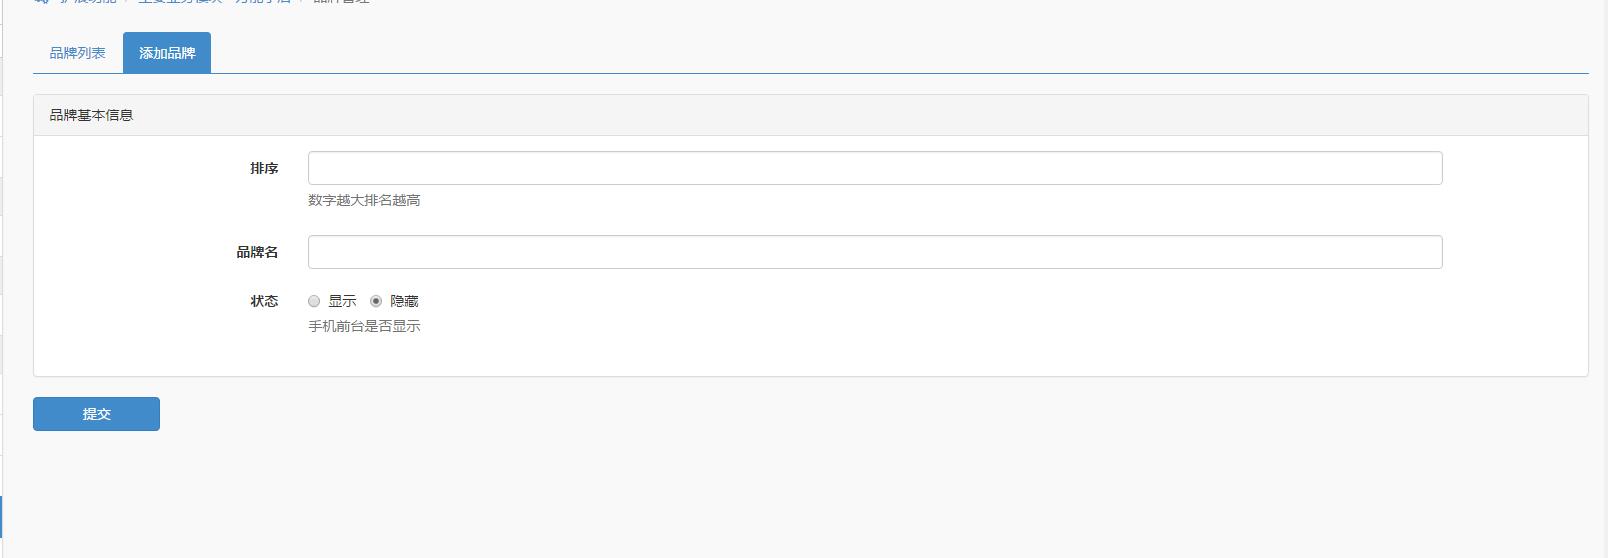Click the 手机前台是否显示 help text
This screenshot has height=558, width=1608.
coord(364,326)
